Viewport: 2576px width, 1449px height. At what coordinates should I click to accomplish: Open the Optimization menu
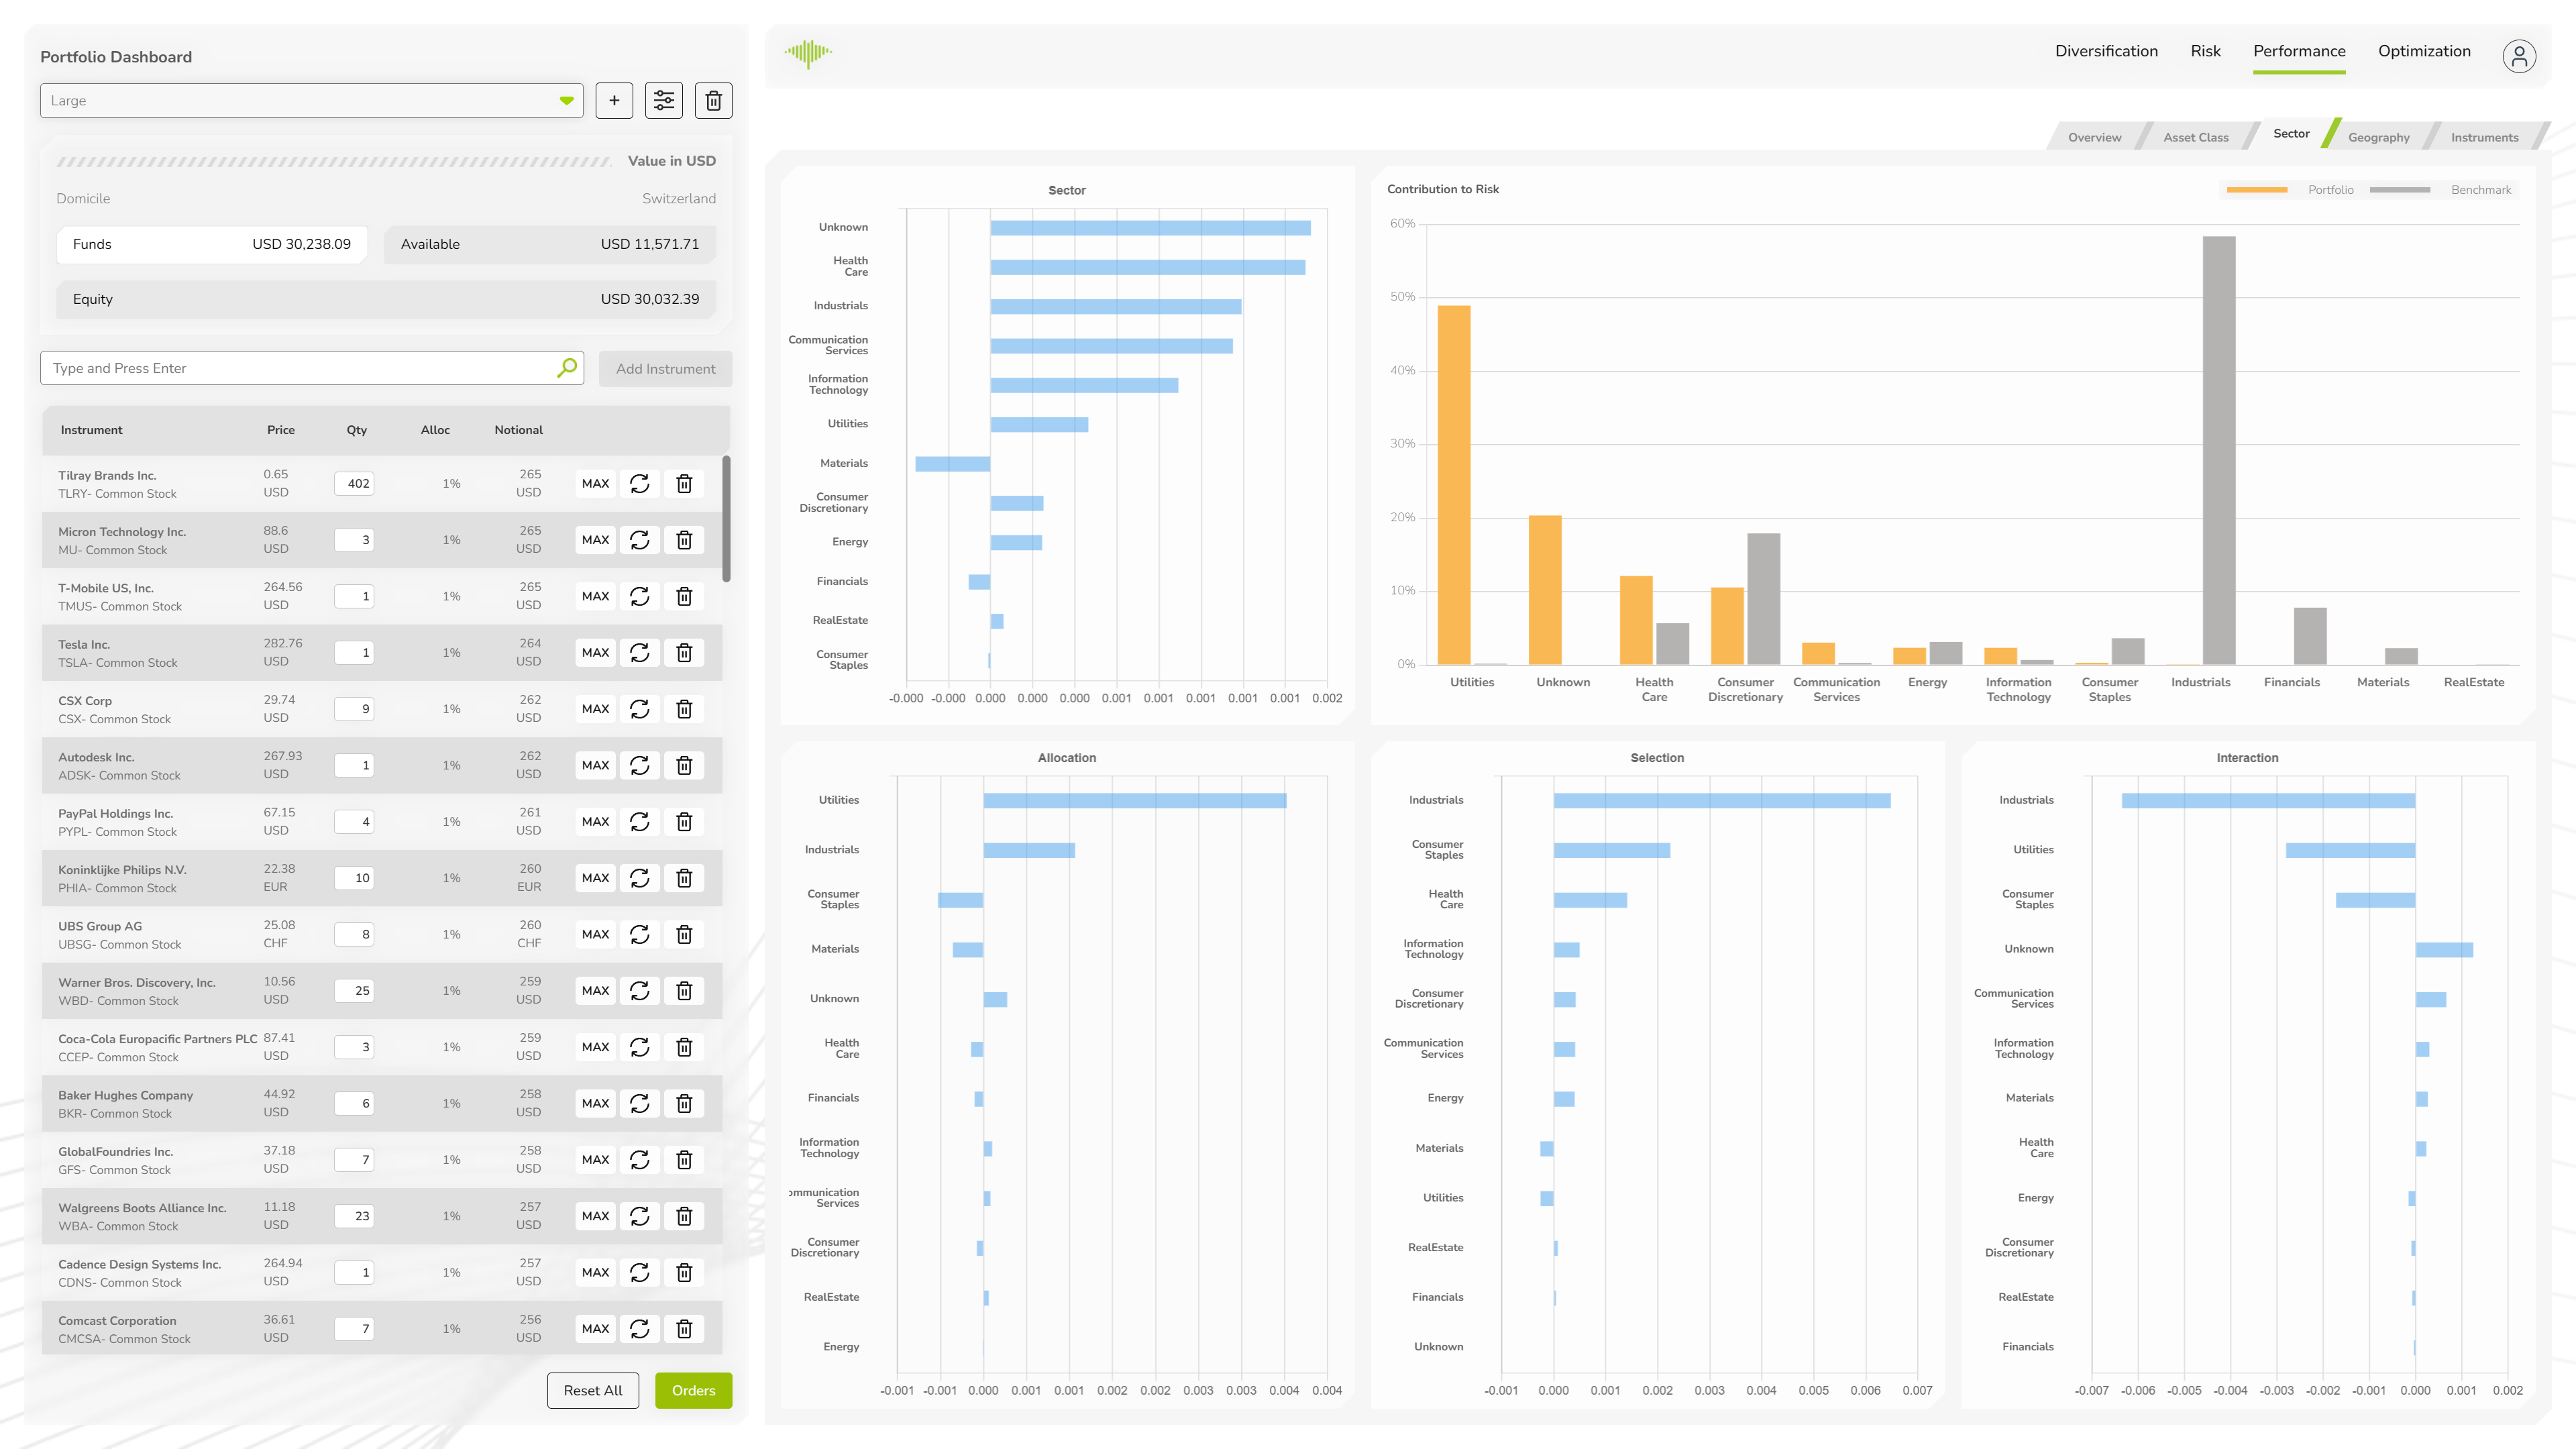[x=2423, y=51]
